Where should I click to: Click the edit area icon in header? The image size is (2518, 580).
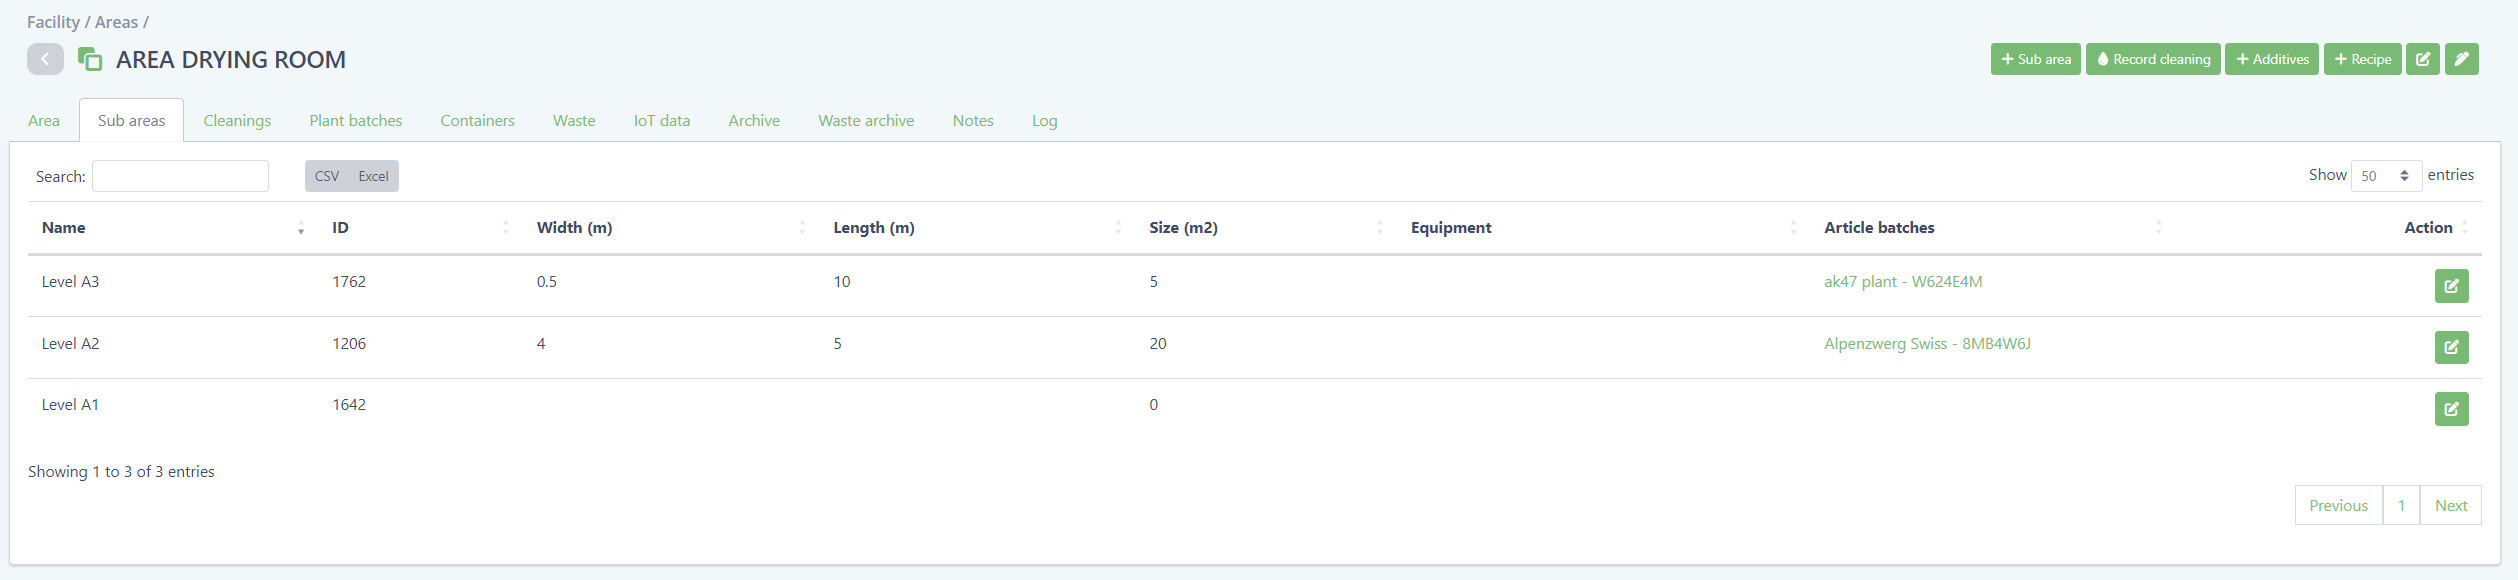click(x=2422, y=60)
